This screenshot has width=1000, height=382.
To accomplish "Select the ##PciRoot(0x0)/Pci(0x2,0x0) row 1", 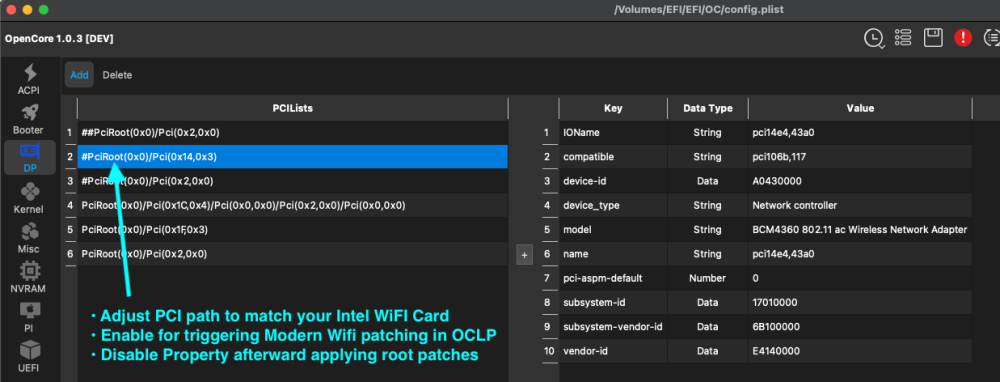I will 293,133.
